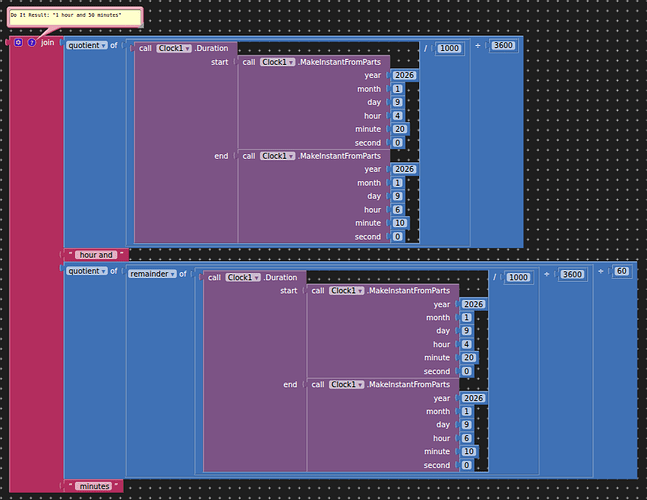Edit the ' hour and ' text string
Image resolution: width=647 pixels, height=500 pixels.
96,255
